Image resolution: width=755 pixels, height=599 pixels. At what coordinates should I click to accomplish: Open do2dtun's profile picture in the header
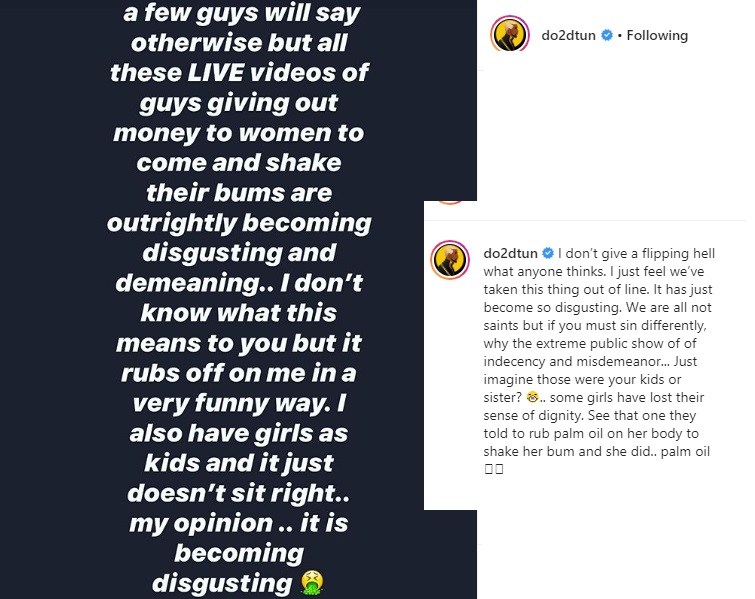[509, 36]
